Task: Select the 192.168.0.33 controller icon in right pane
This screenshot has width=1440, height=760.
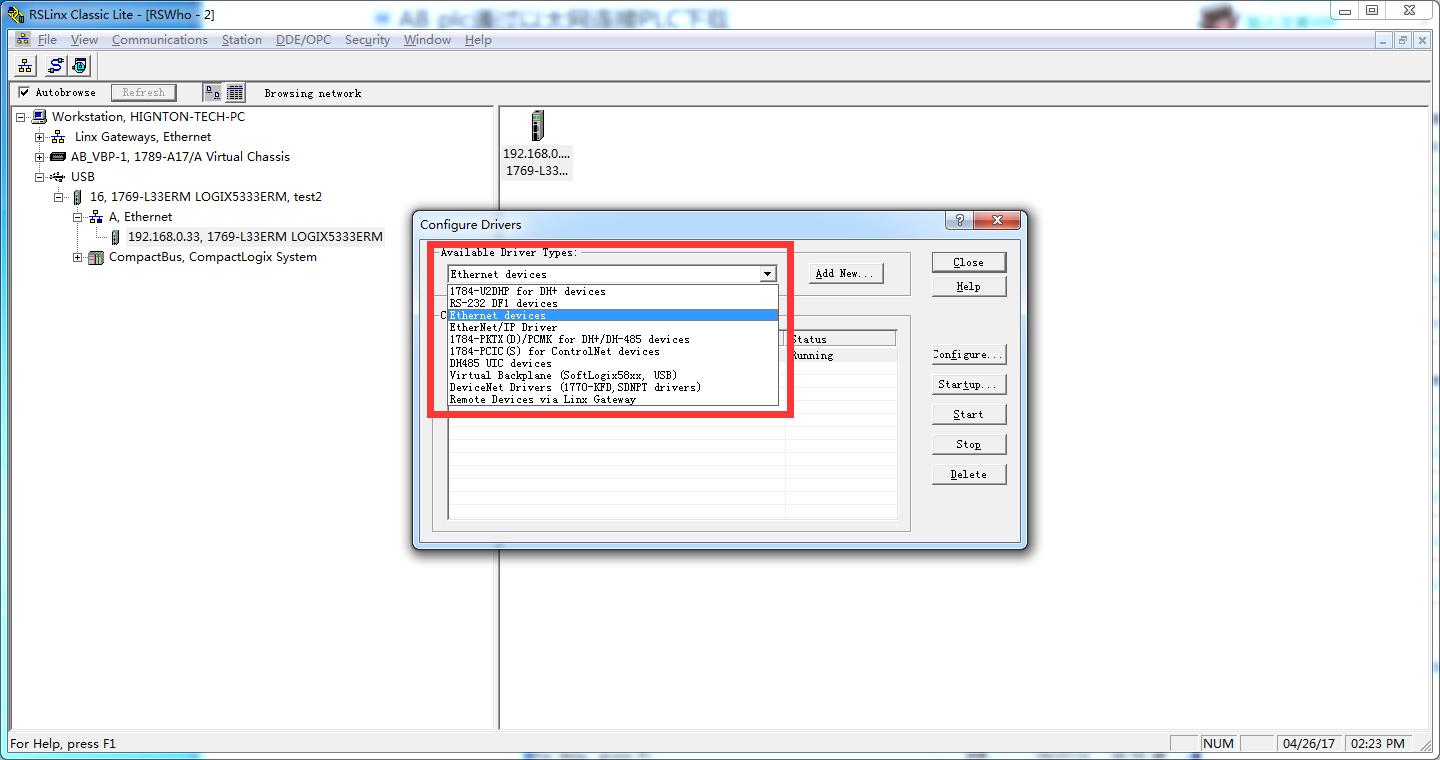Action: (538, 127)
